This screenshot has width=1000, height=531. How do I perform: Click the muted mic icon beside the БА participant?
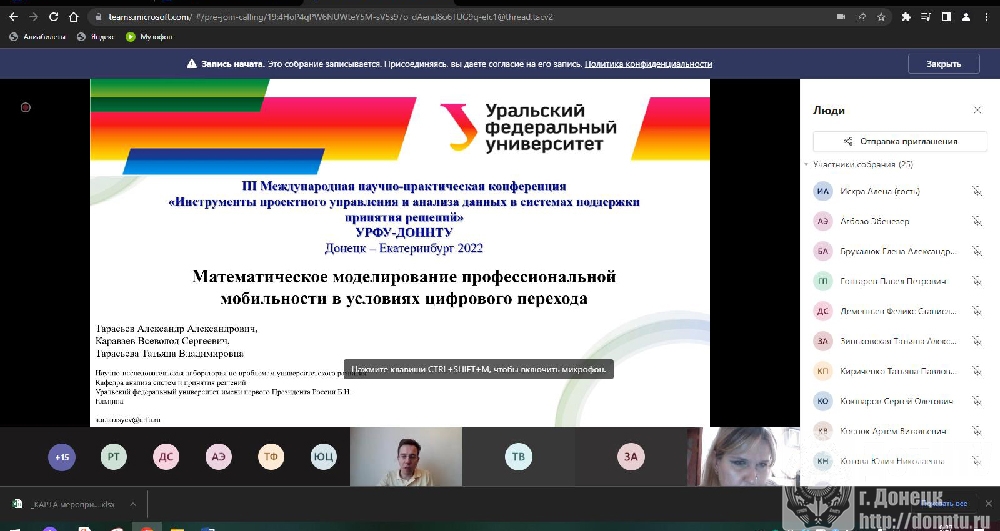point(976,251)
